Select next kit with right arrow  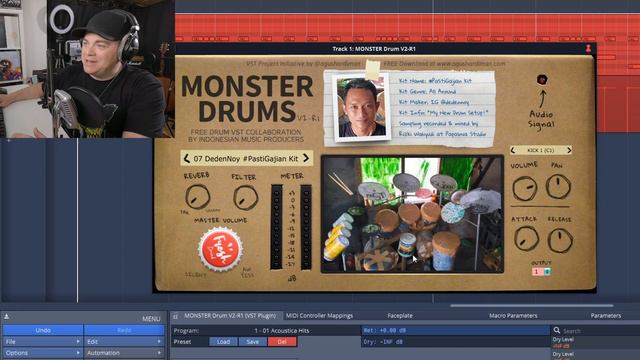click(x=306, y=158)
